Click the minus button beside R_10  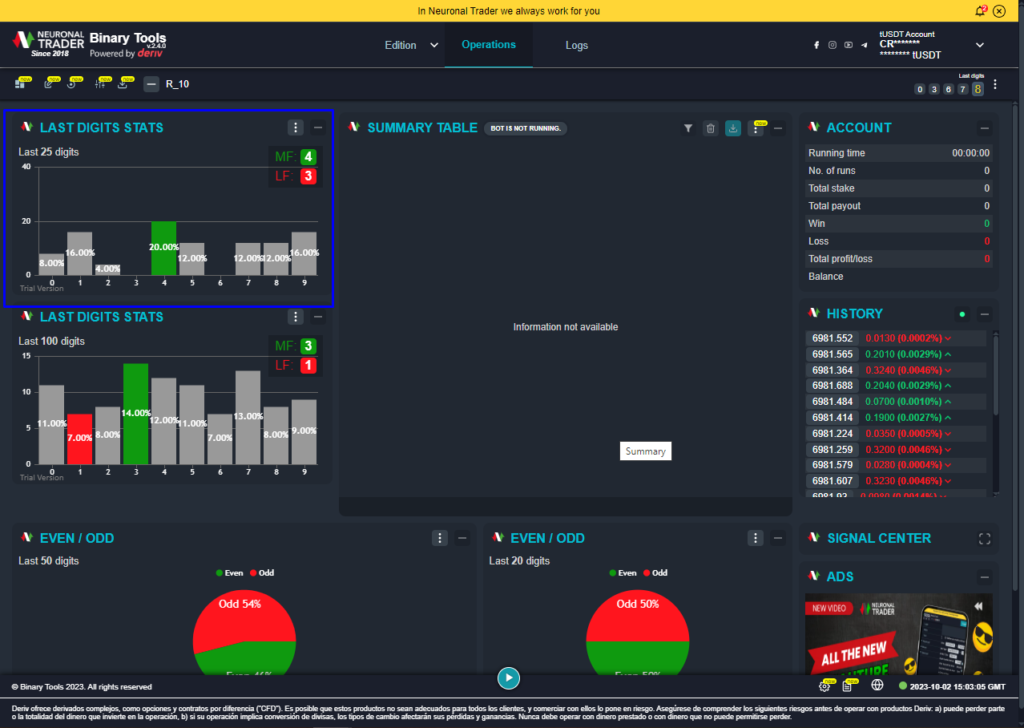click(151, 84)
